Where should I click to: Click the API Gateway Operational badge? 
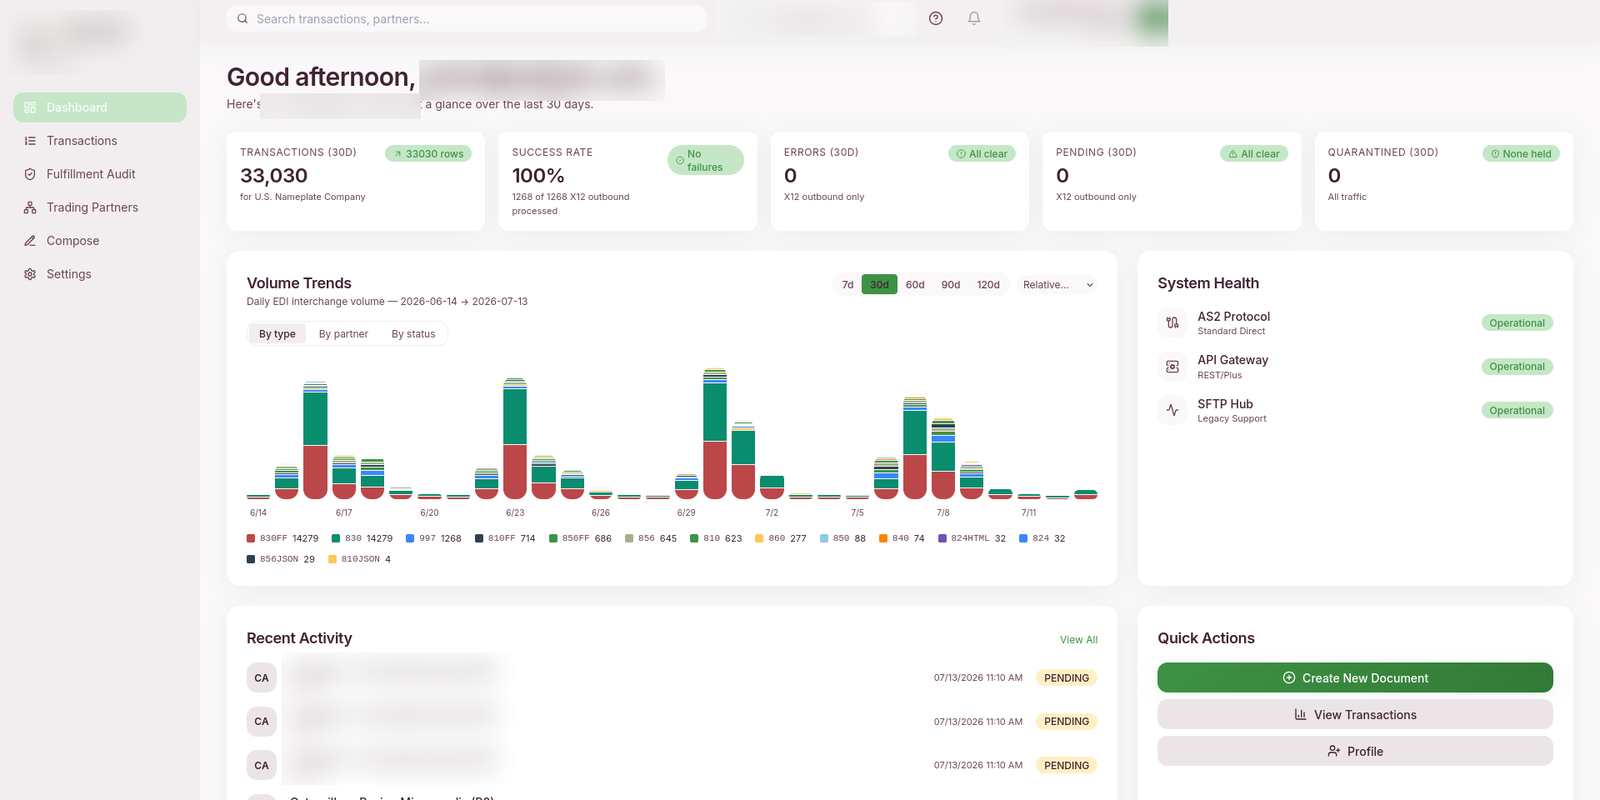click(1517, 367)
